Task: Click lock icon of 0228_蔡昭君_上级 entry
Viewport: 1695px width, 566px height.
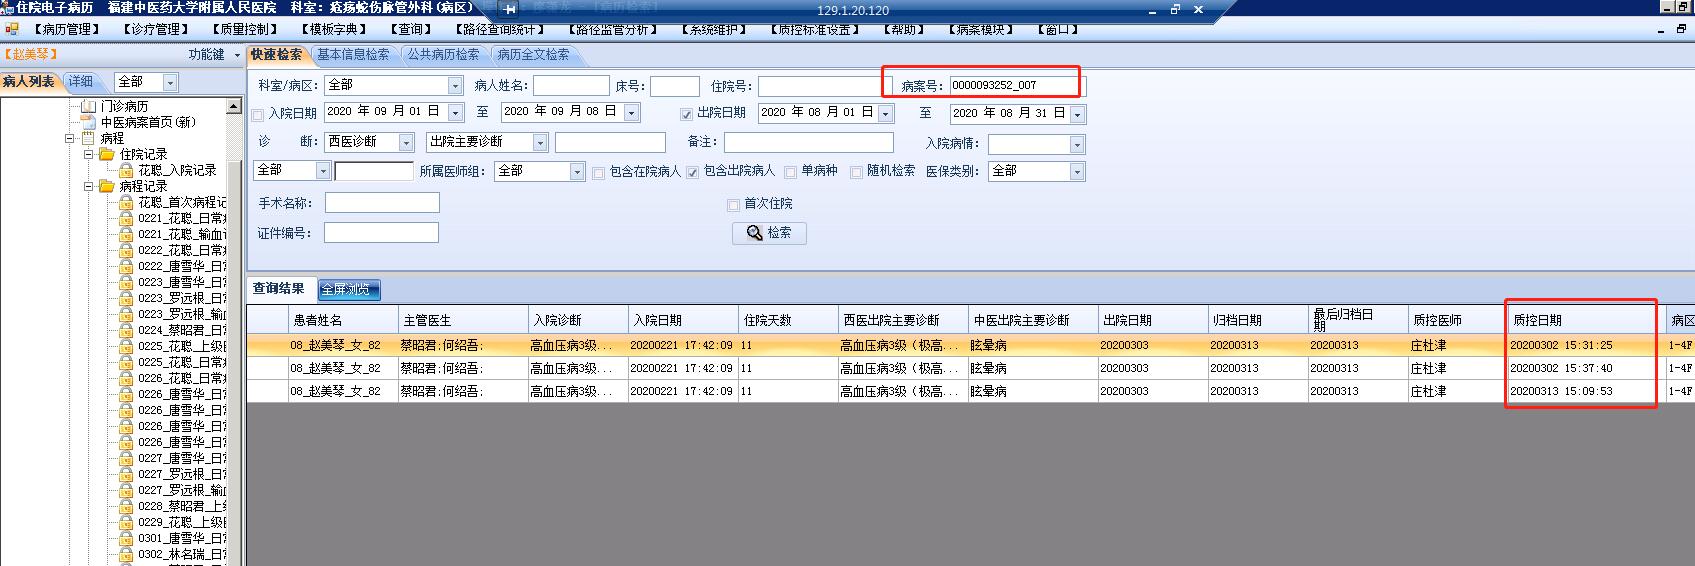Action: point(126,506)
